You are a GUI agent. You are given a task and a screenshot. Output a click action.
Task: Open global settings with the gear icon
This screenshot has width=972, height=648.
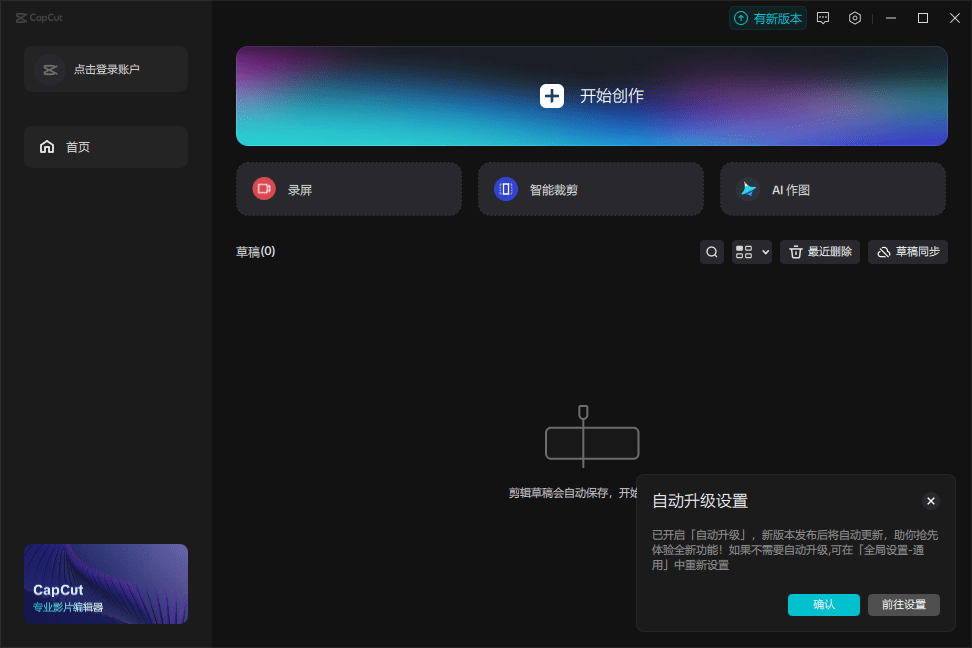tap(854, 18)
